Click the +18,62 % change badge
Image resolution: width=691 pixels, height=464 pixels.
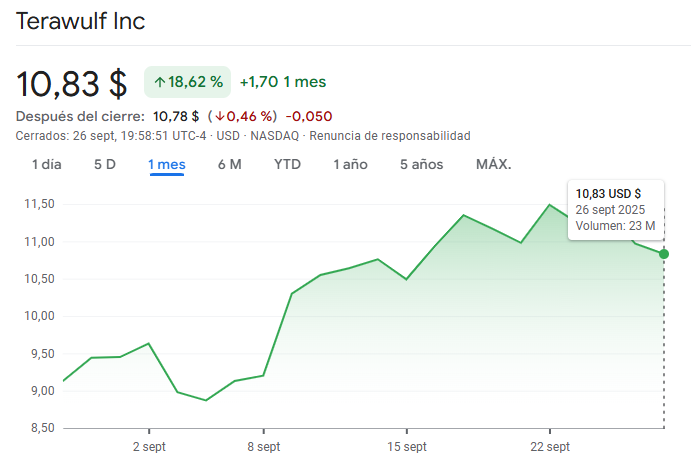tap(188, 81)
